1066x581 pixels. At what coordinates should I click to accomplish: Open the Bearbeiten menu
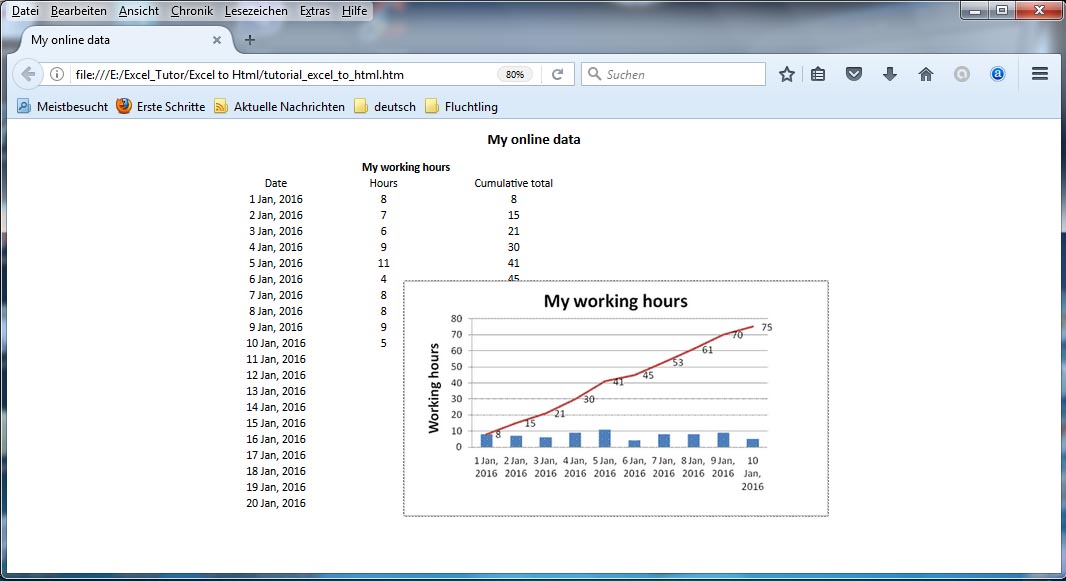[78, 11]
